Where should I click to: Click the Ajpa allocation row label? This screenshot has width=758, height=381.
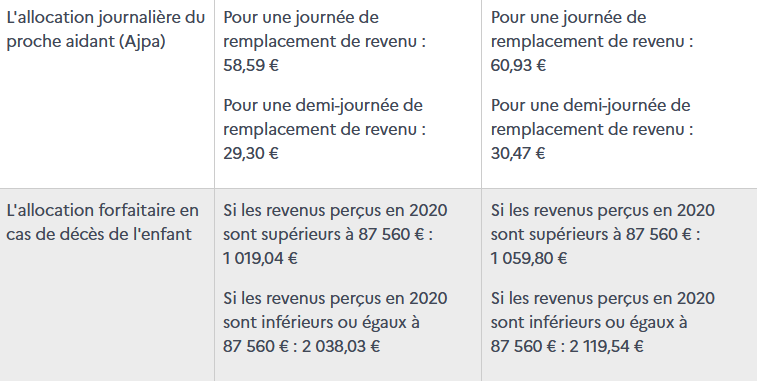[106, 29]
